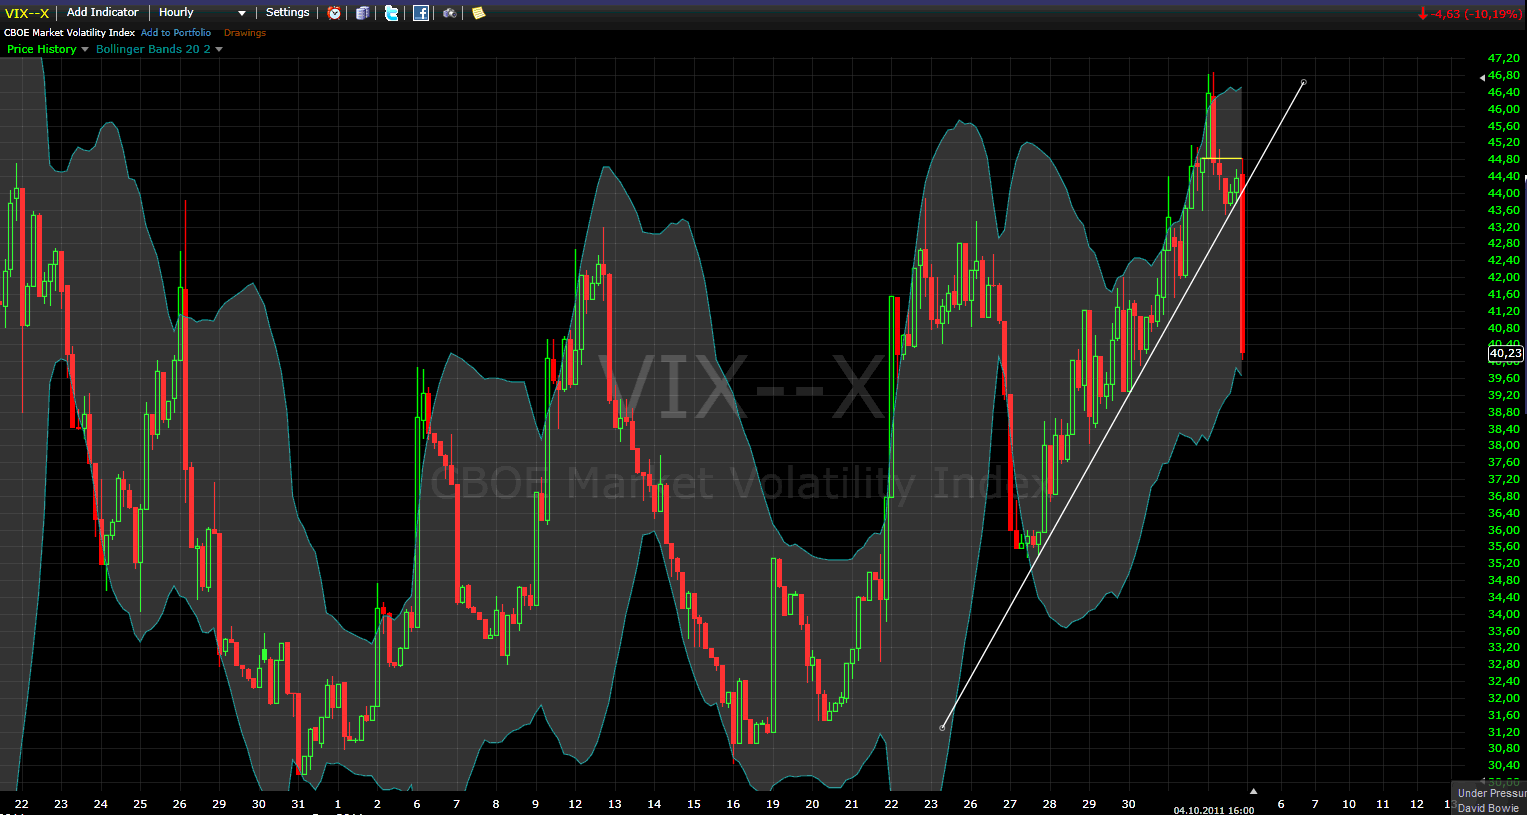Open the yellow sticky note icon

click(479, 13)
